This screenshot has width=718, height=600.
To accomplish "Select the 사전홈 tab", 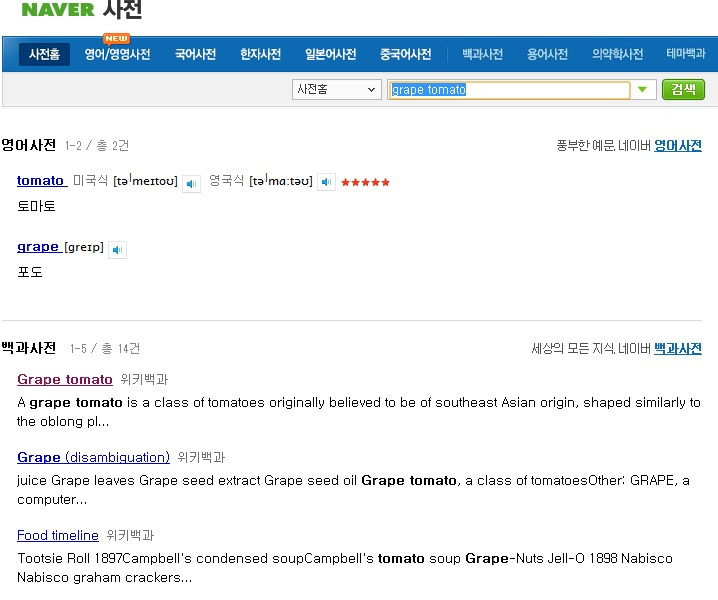I will click(44, 54).
